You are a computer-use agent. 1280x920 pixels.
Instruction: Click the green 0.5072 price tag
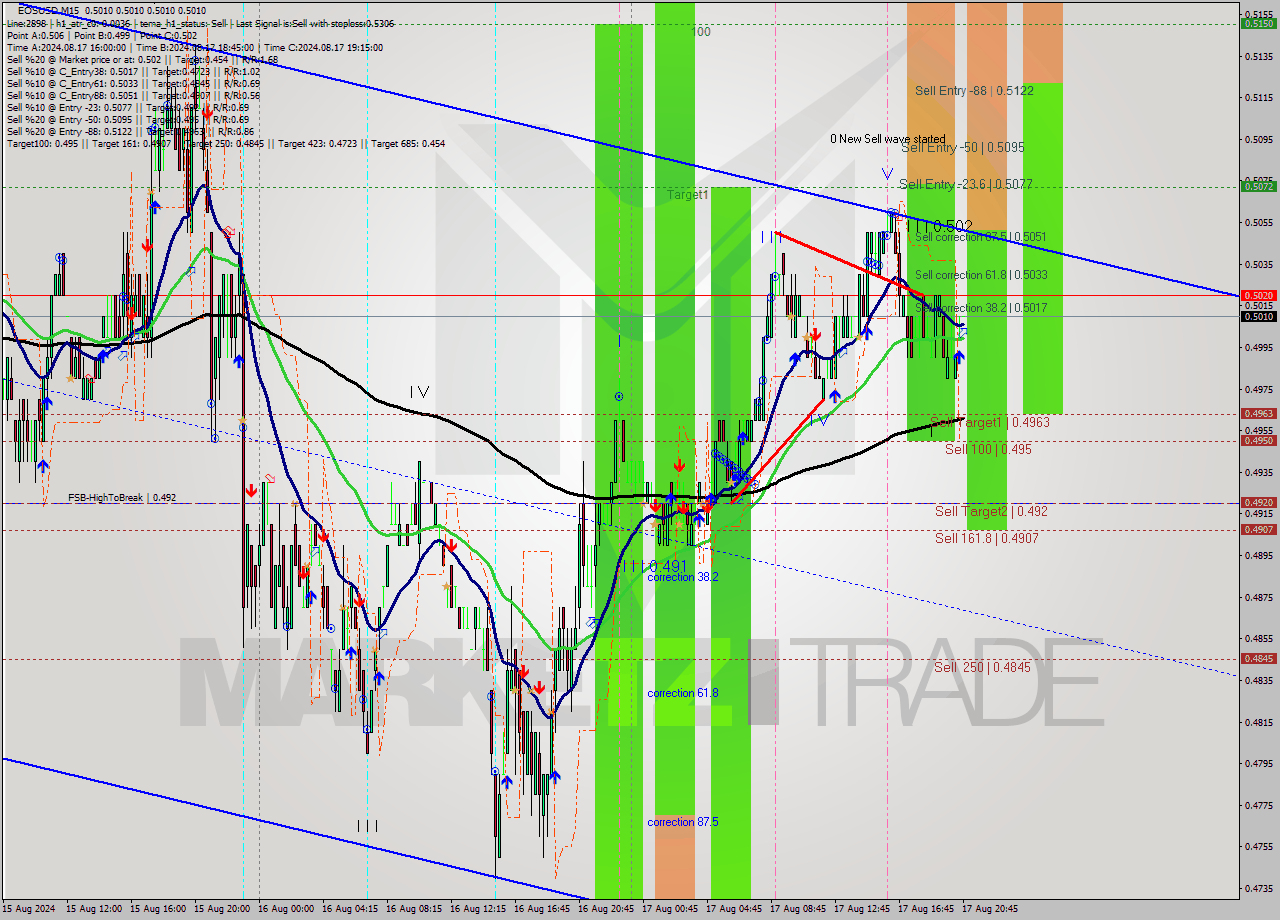click(1257, 186)
